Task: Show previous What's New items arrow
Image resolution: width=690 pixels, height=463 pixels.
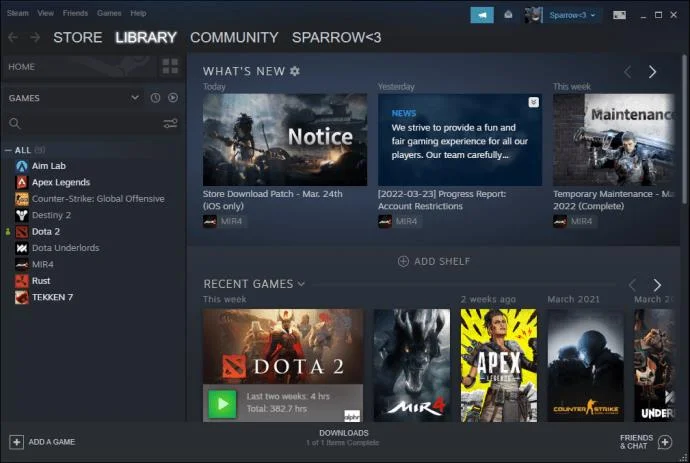Action: coord(628,72)
